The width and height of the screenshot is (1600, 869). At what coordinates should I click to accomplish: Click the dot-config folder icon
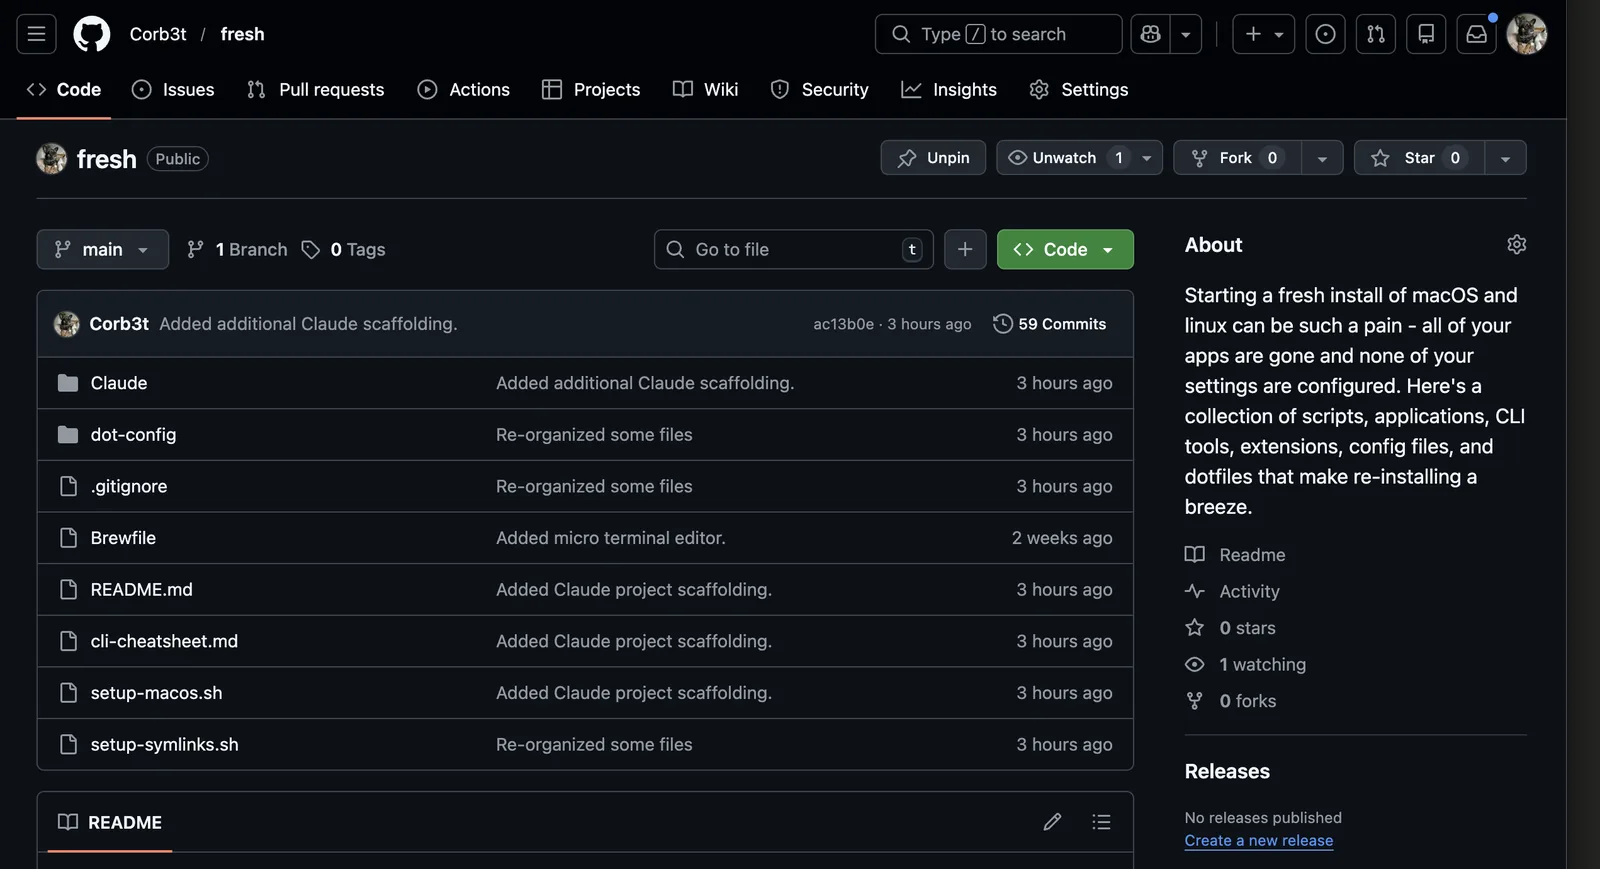pyautogui.click(x=68, y=435)
